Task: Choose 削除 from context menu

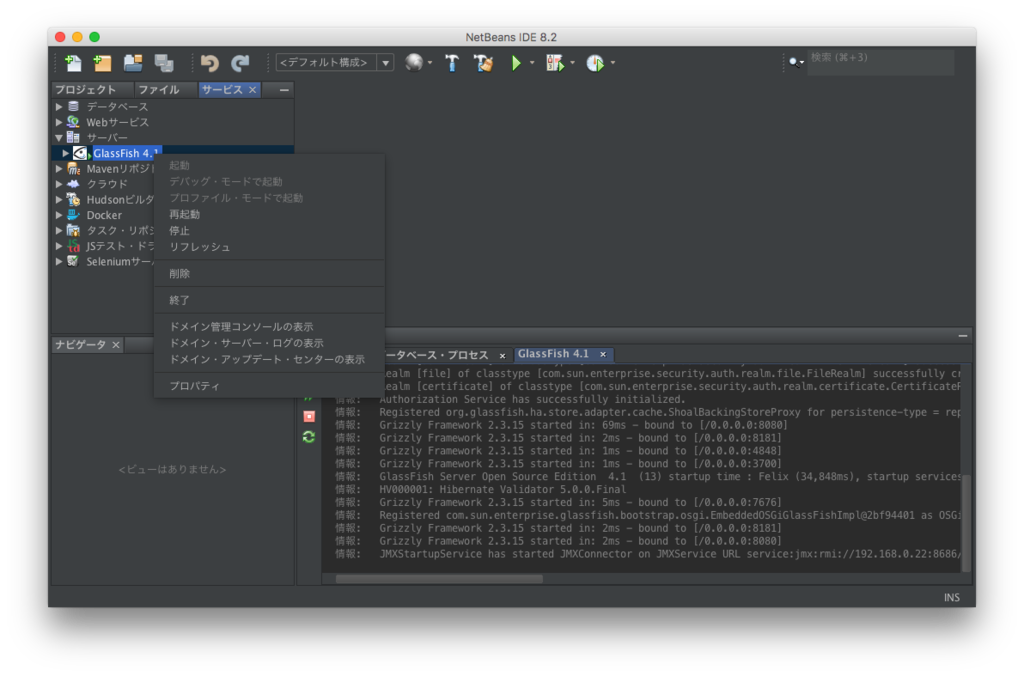Action: pyautogui.click(x=269, y=274)
